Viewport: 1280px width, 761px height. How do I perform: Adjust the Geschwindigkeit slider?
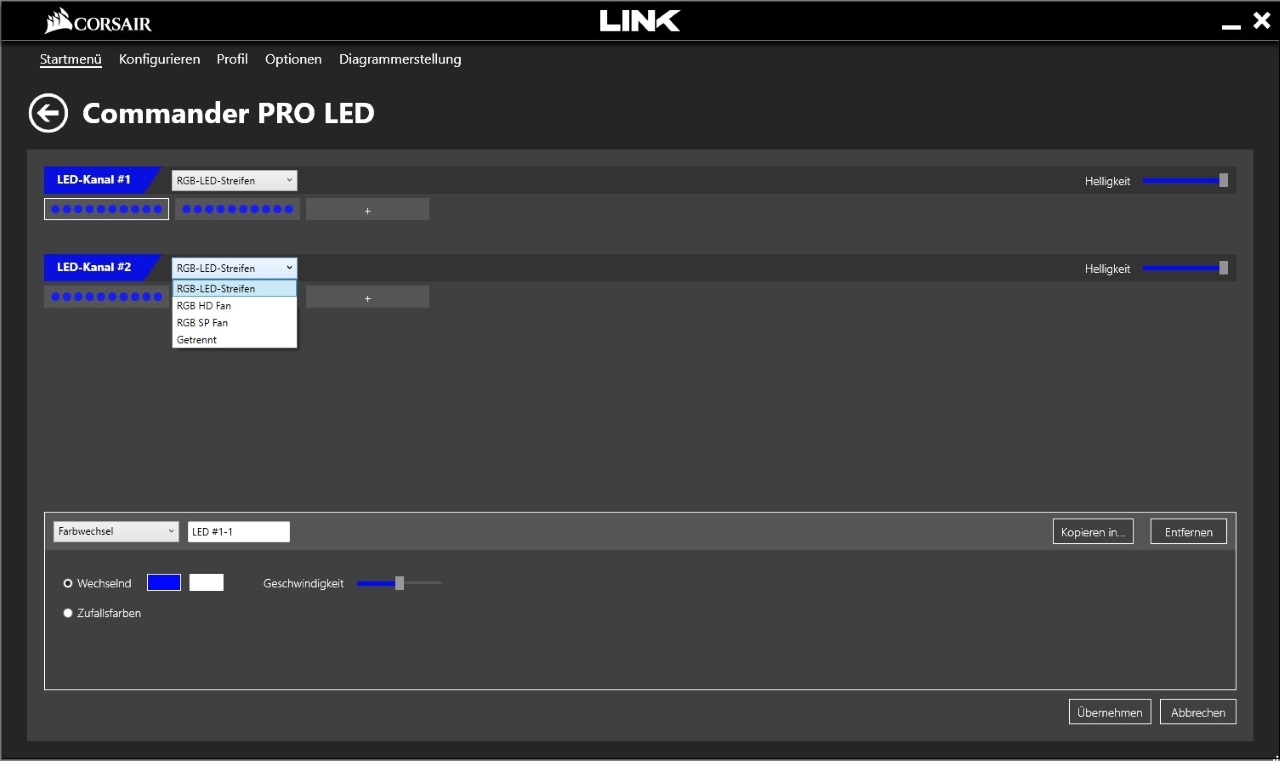(x=399, y=583)
